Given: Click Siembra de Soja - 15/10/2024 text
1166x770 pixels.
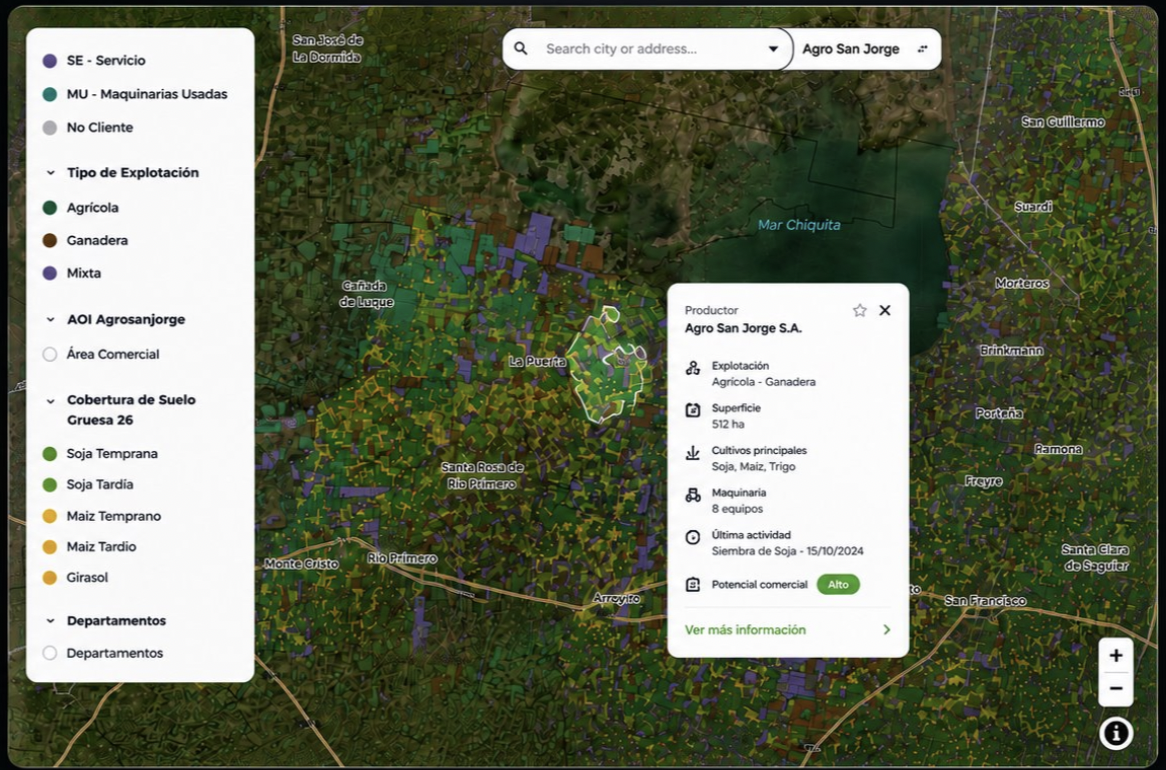Looking at the screenshot, I should coord(787,551).
